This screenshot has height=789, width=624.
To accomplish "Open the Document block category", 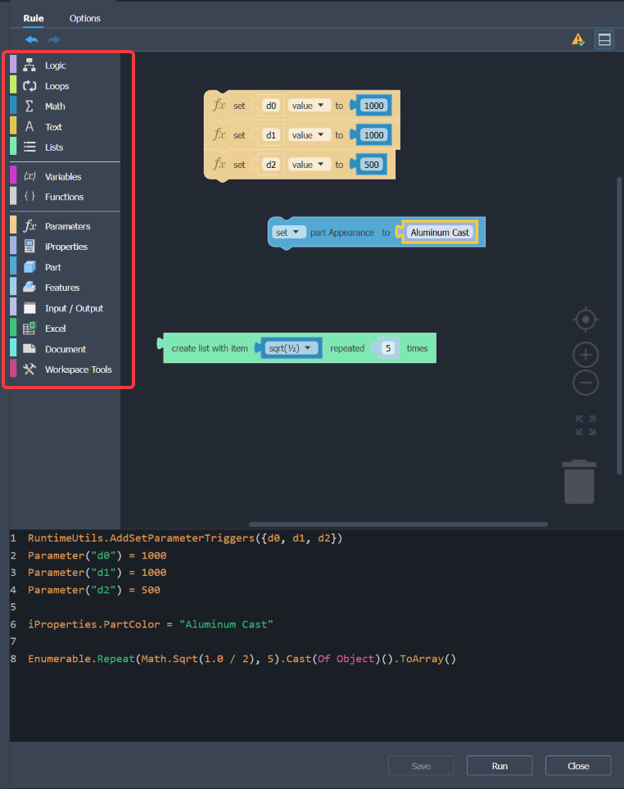I will pyautogui.click(x=65, y=349).
